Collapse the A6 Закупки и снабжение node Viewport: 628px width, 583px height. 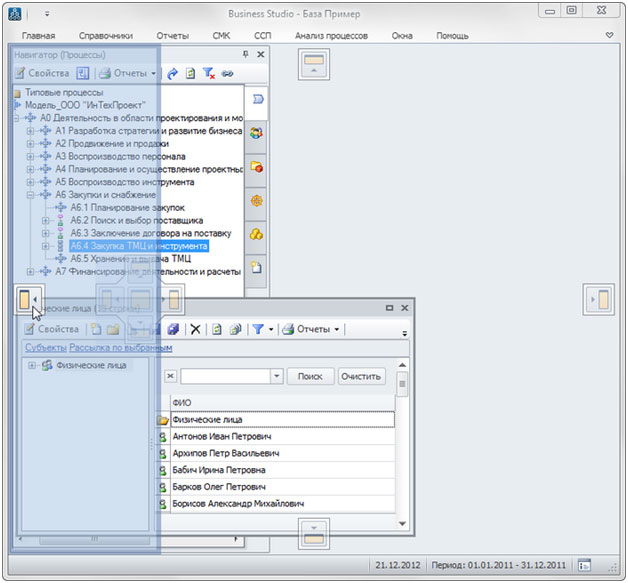[30, 195]
